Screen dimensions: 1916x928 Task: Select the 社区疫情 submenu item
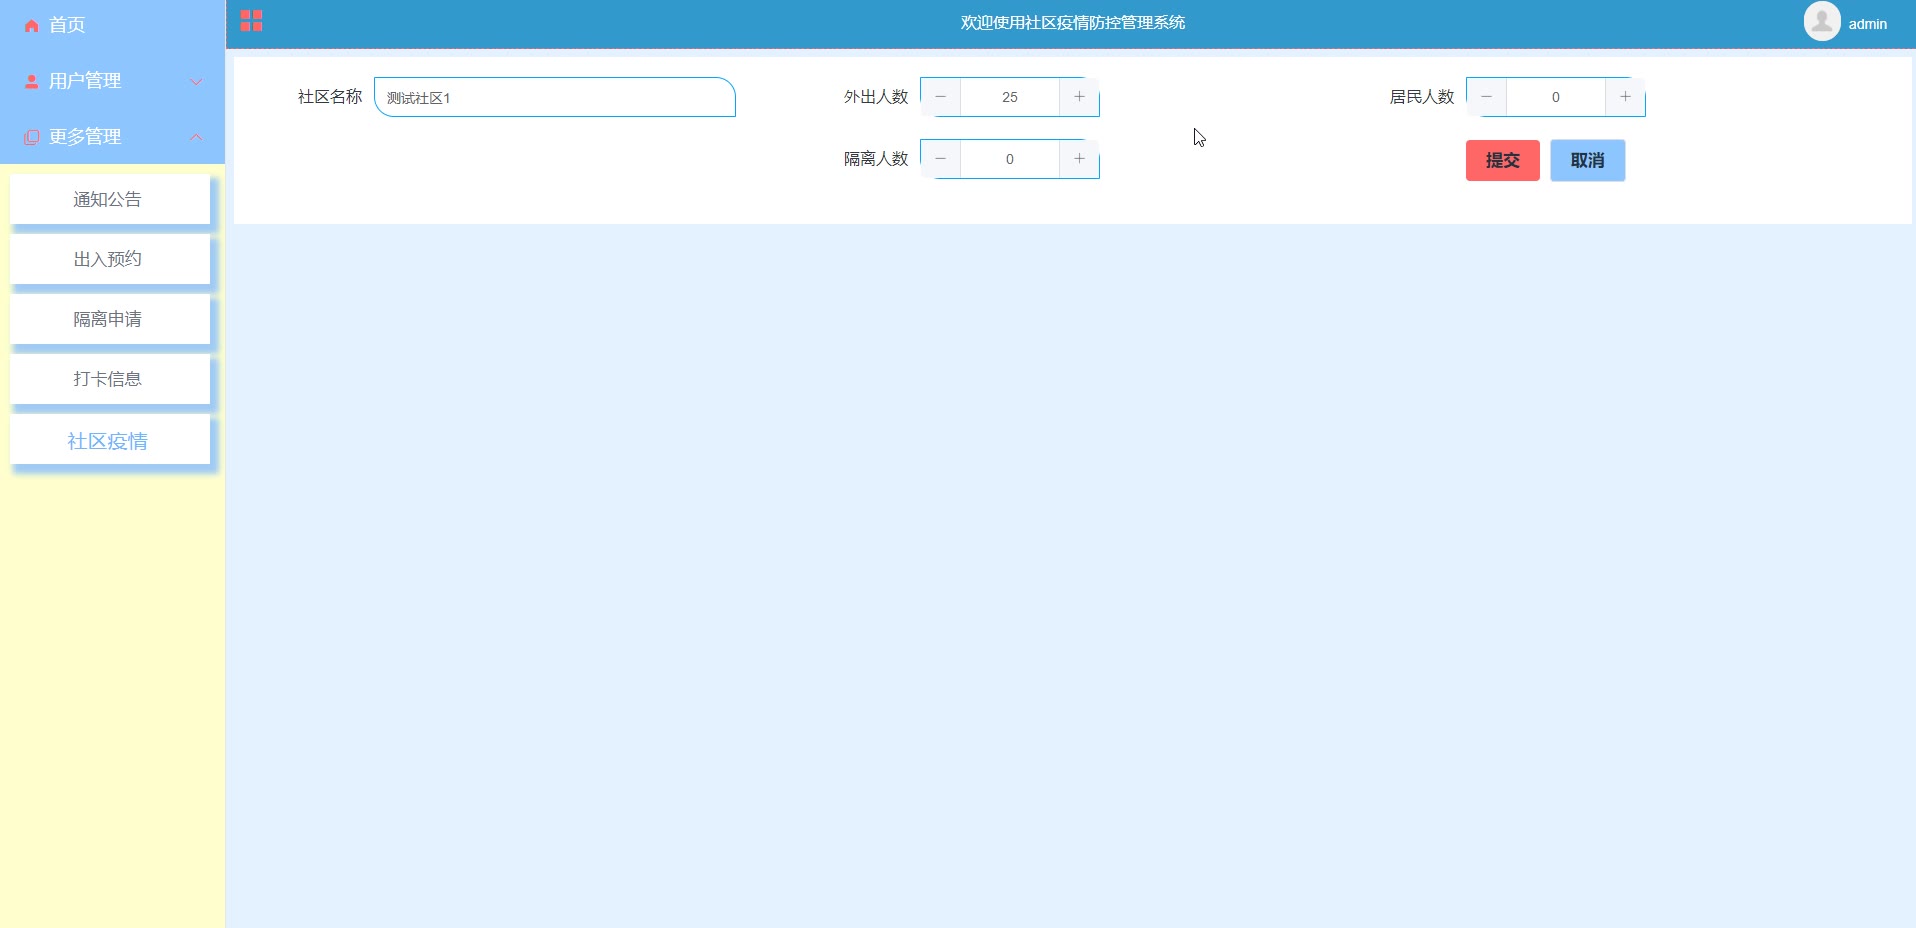(x=110, y=440)
